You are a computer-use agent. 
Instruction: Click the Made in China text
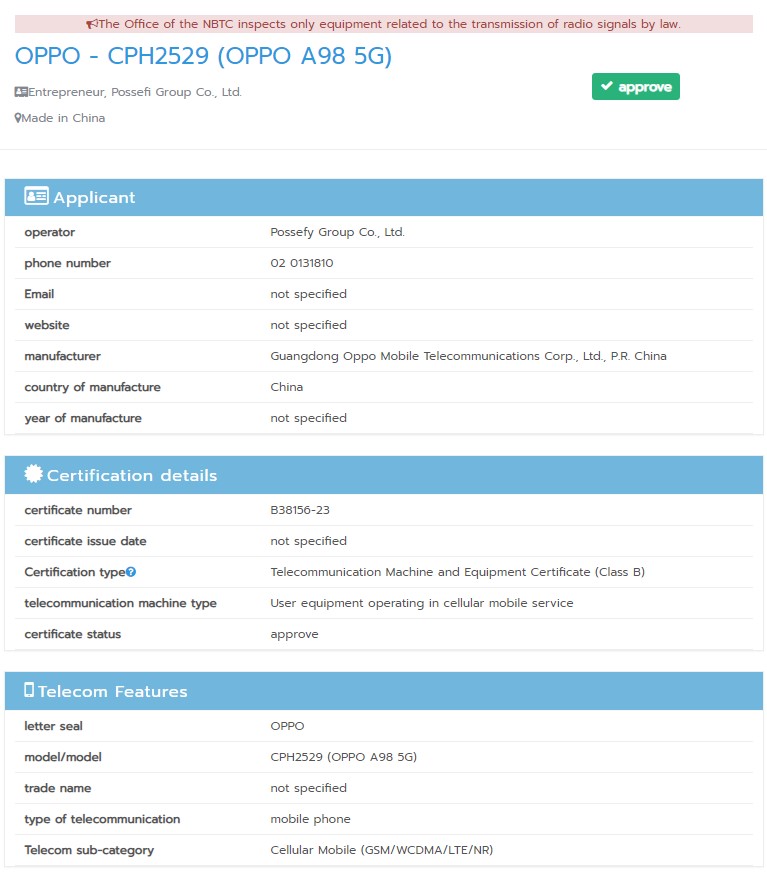click(x=63, y=118)
